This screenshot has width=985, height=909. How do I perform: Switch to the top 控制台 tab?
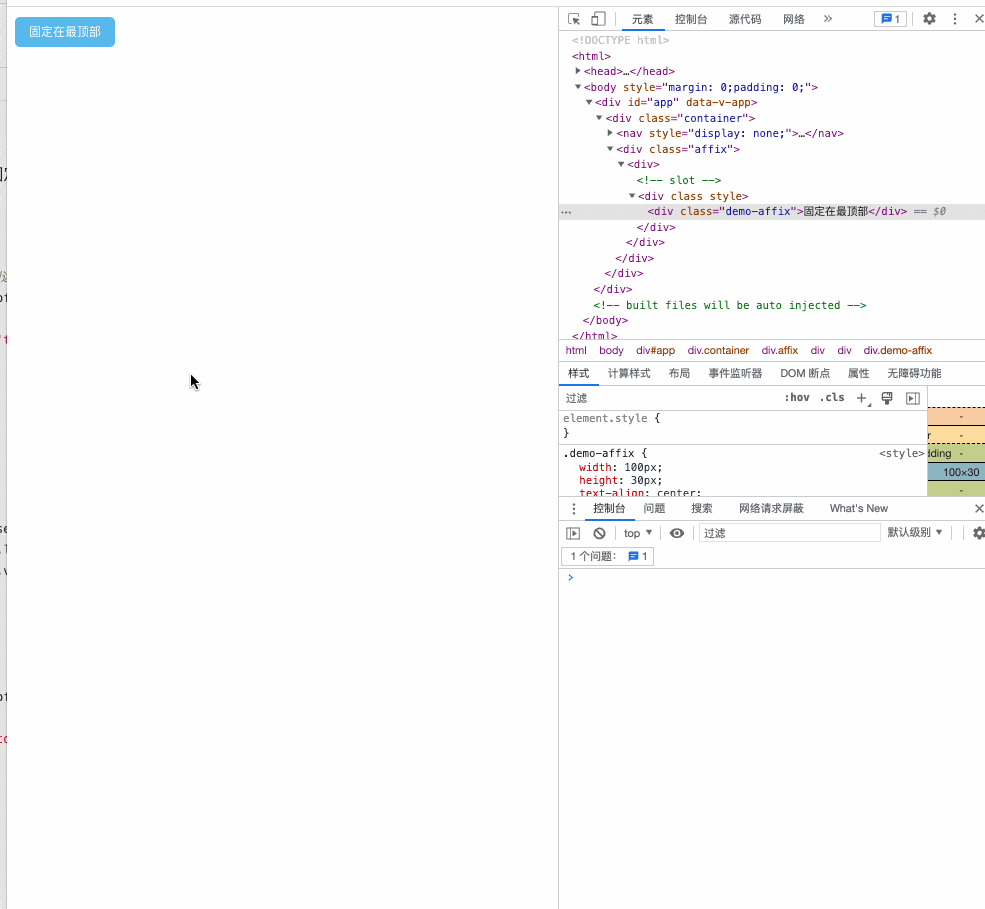tap(691, 19)
